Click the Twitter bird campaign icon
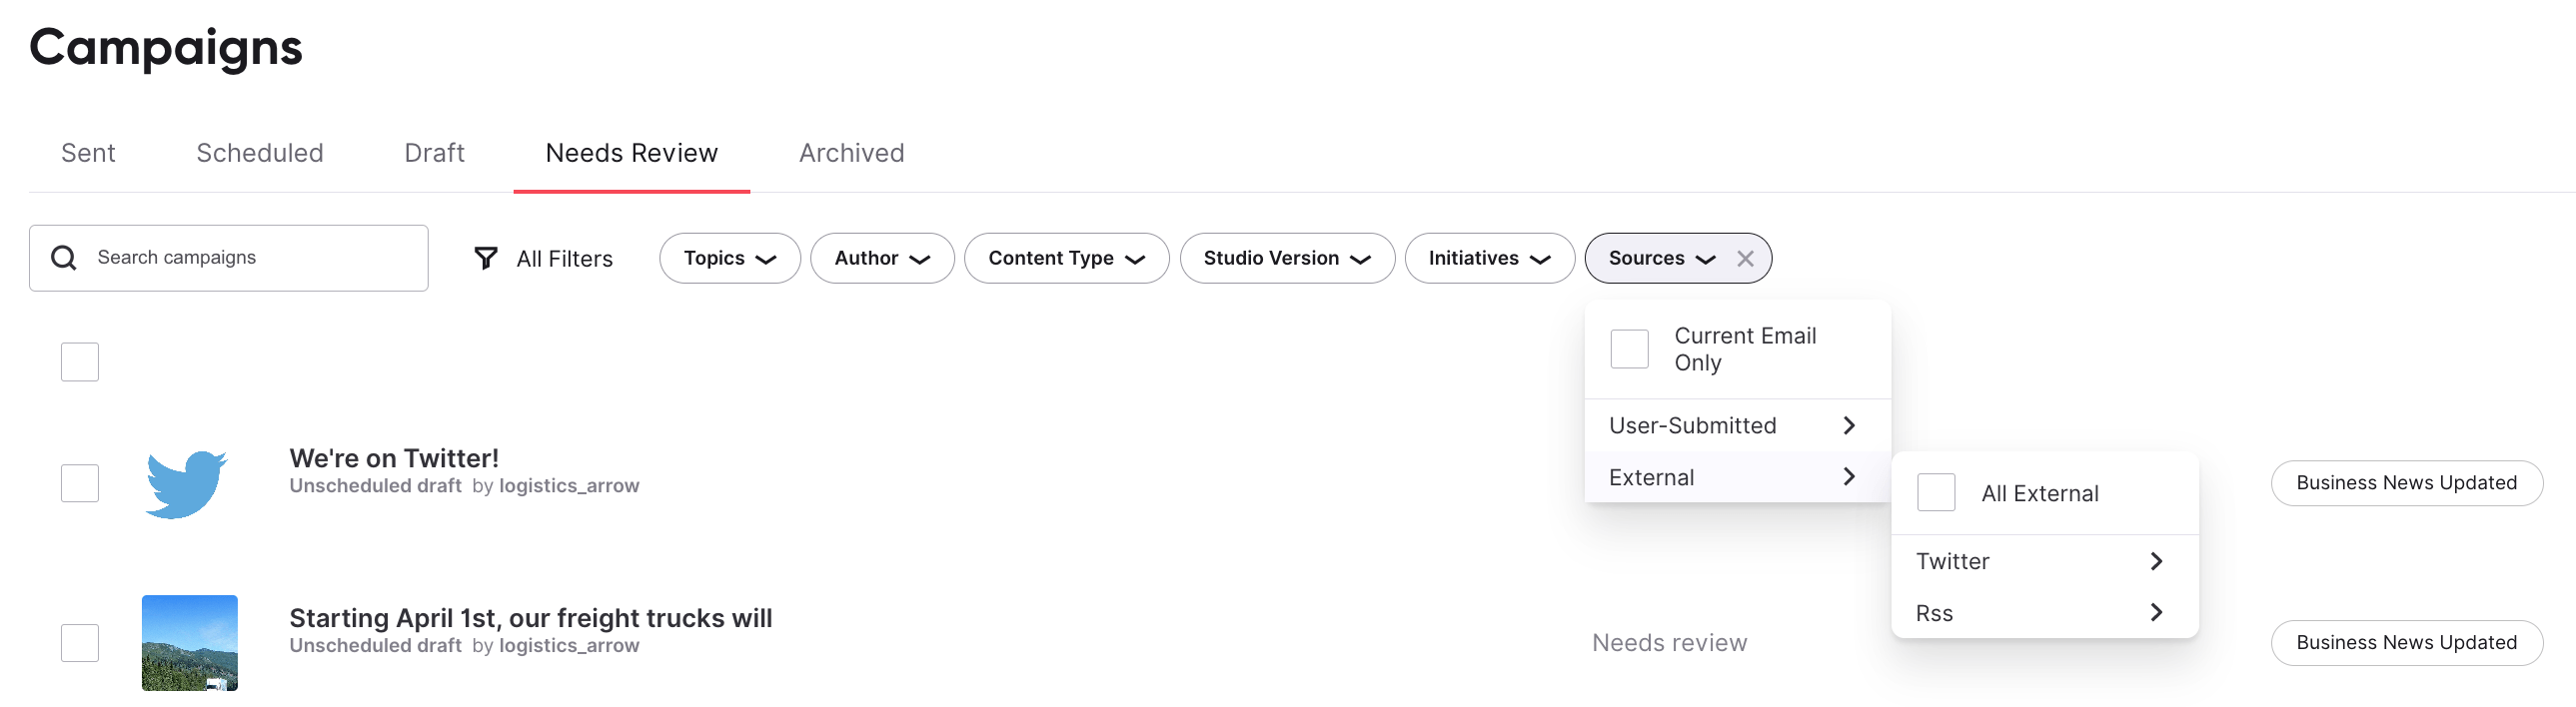 click(187, 484)
